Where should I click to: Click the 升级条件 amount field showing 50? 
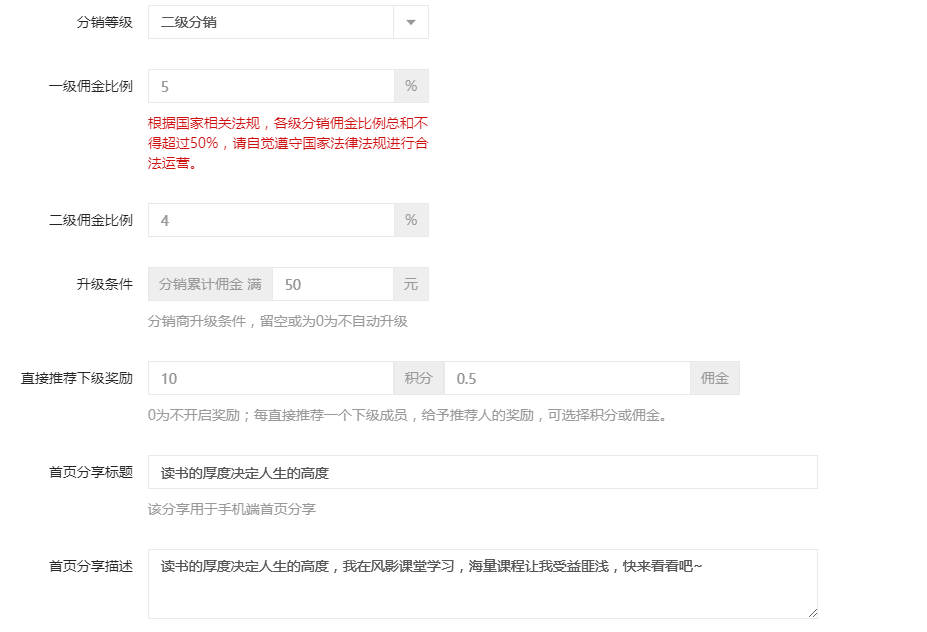[333, 284]
